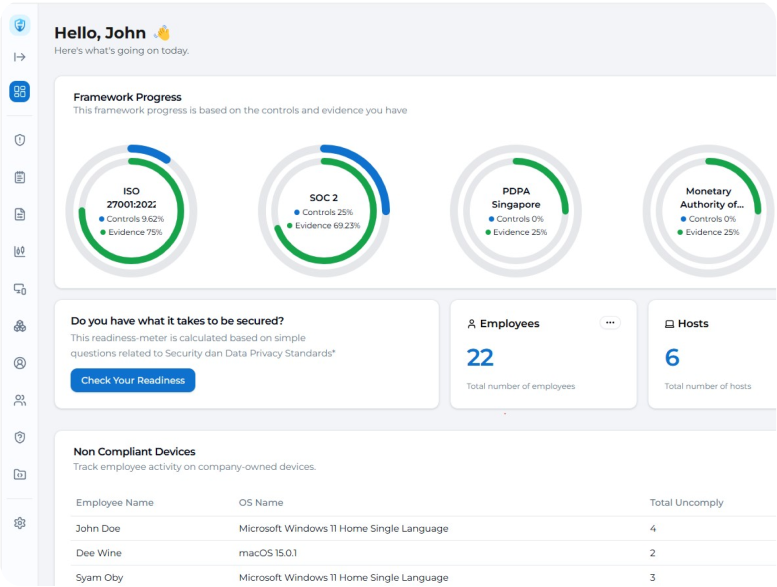Open the three-cubes icon in the sidebar
Image resolution: width=777 pixels, height=587 pixels.
pos(20,326)
